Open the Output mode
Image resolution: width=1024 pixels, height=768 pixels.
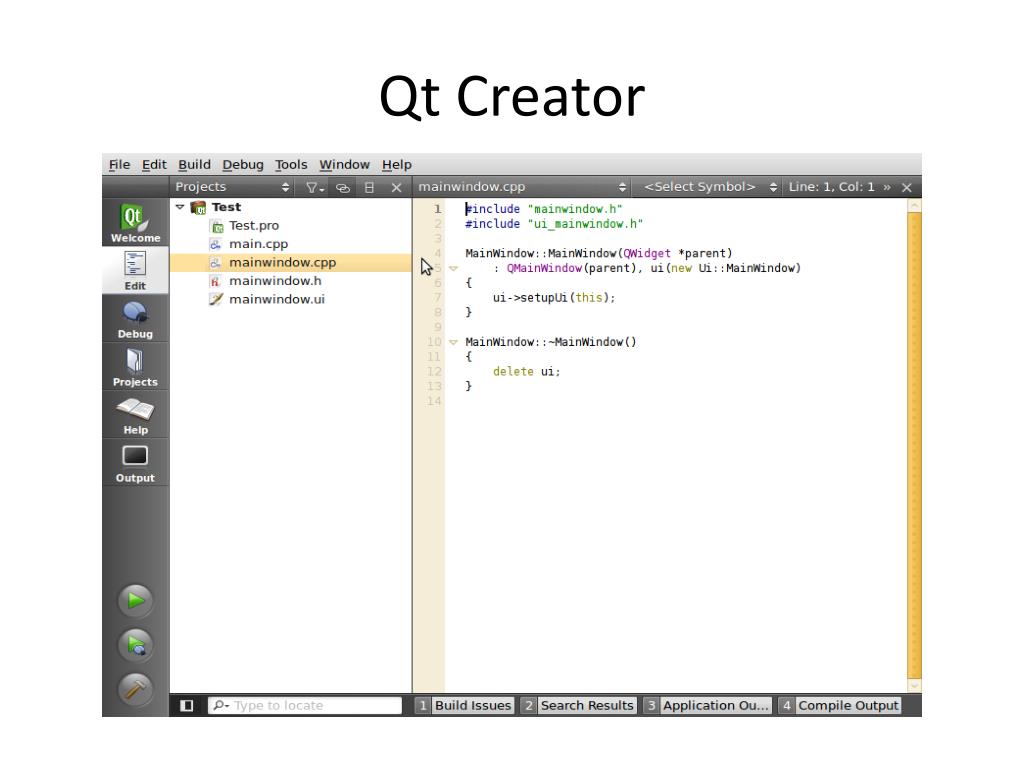pos(135,462)
